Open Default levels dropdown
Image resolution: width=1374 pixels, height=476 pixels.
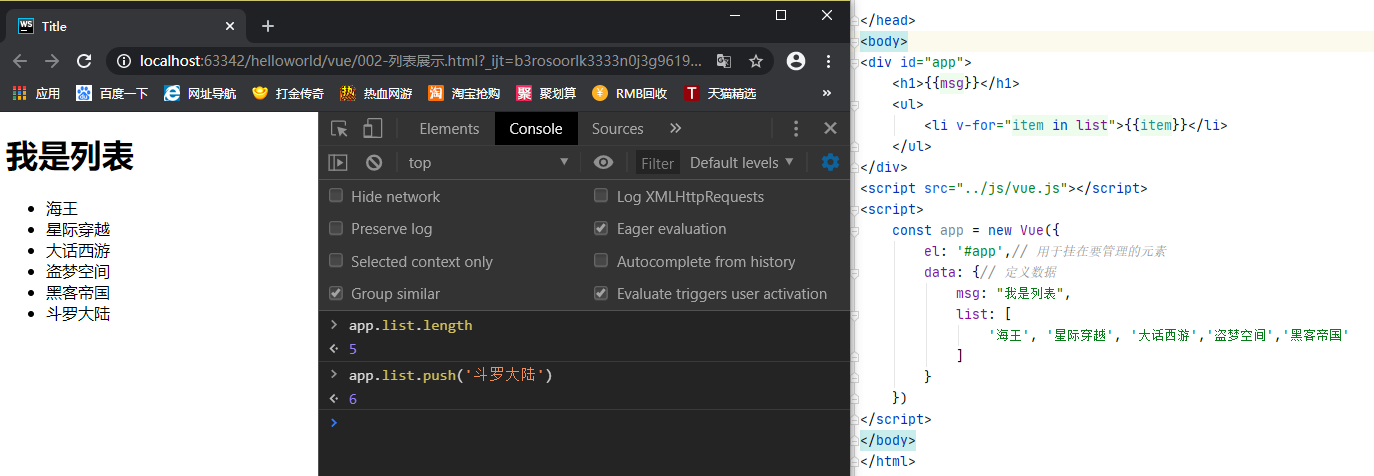click(742, 162)
